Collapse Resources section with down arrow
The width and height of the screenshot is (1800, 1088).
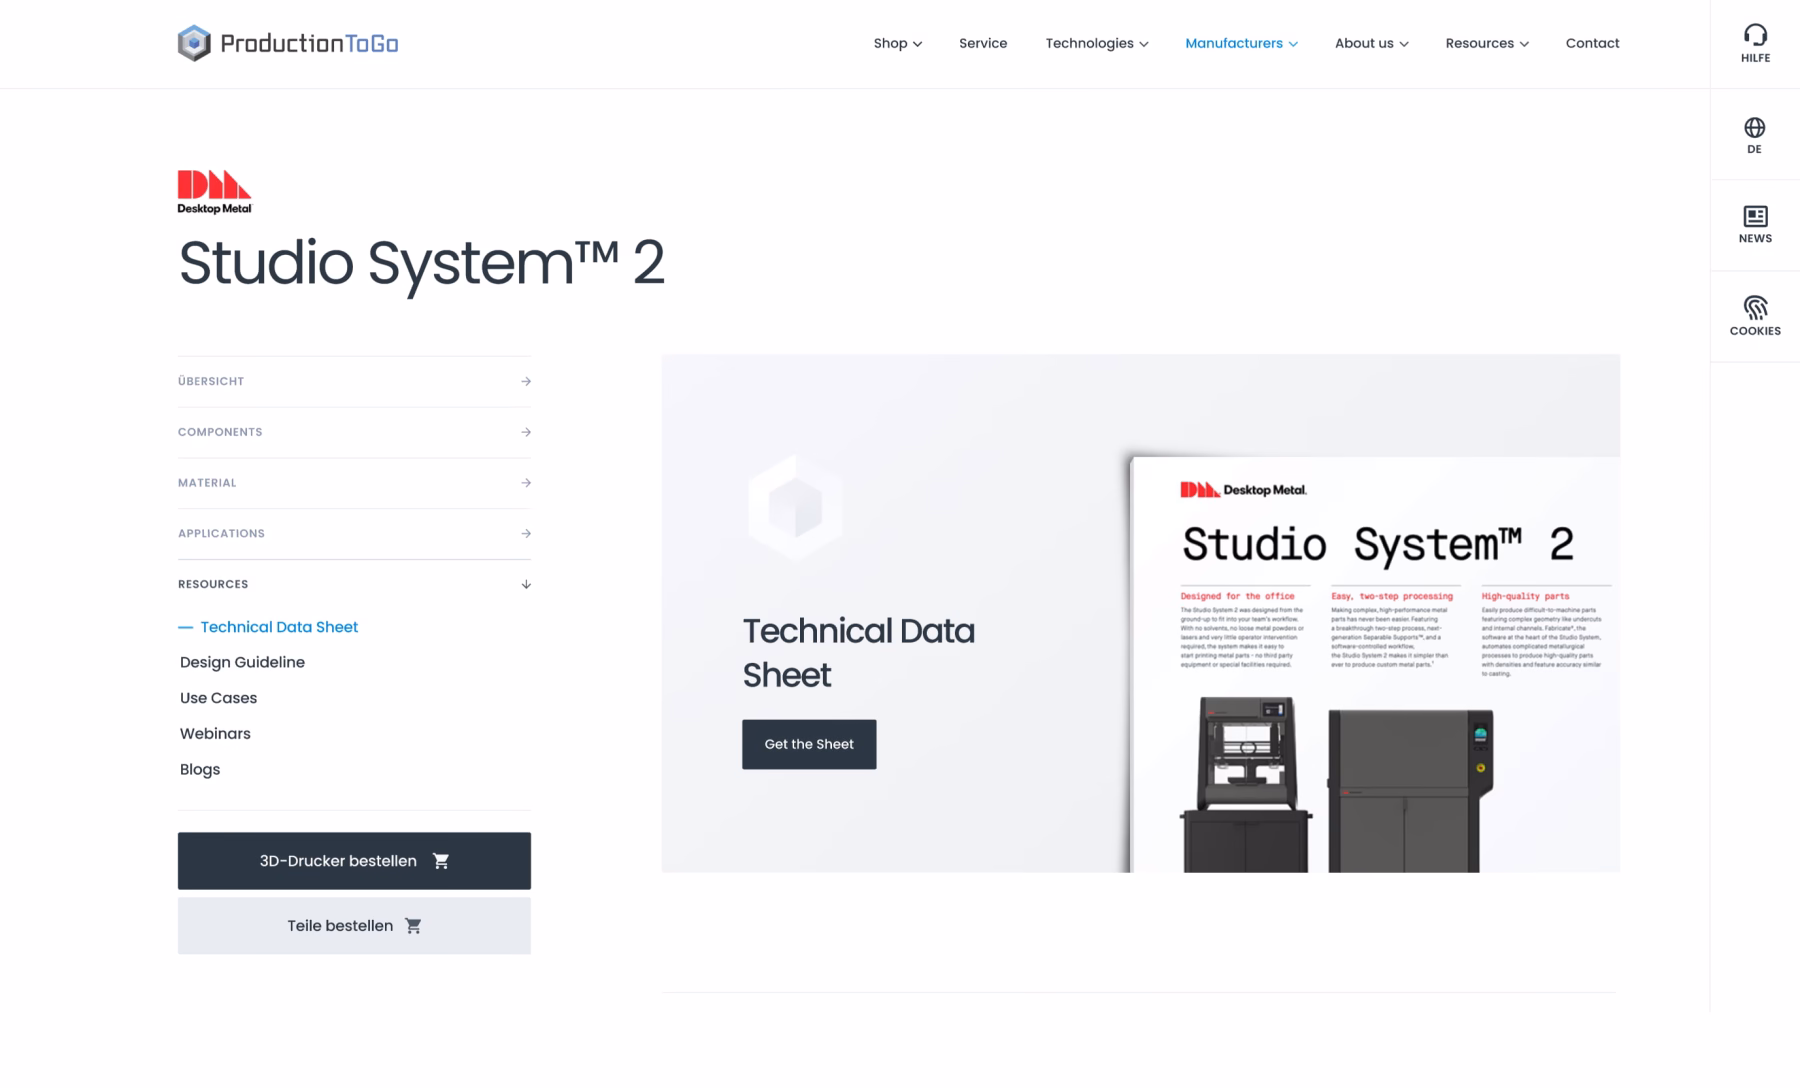pos(526,584)
